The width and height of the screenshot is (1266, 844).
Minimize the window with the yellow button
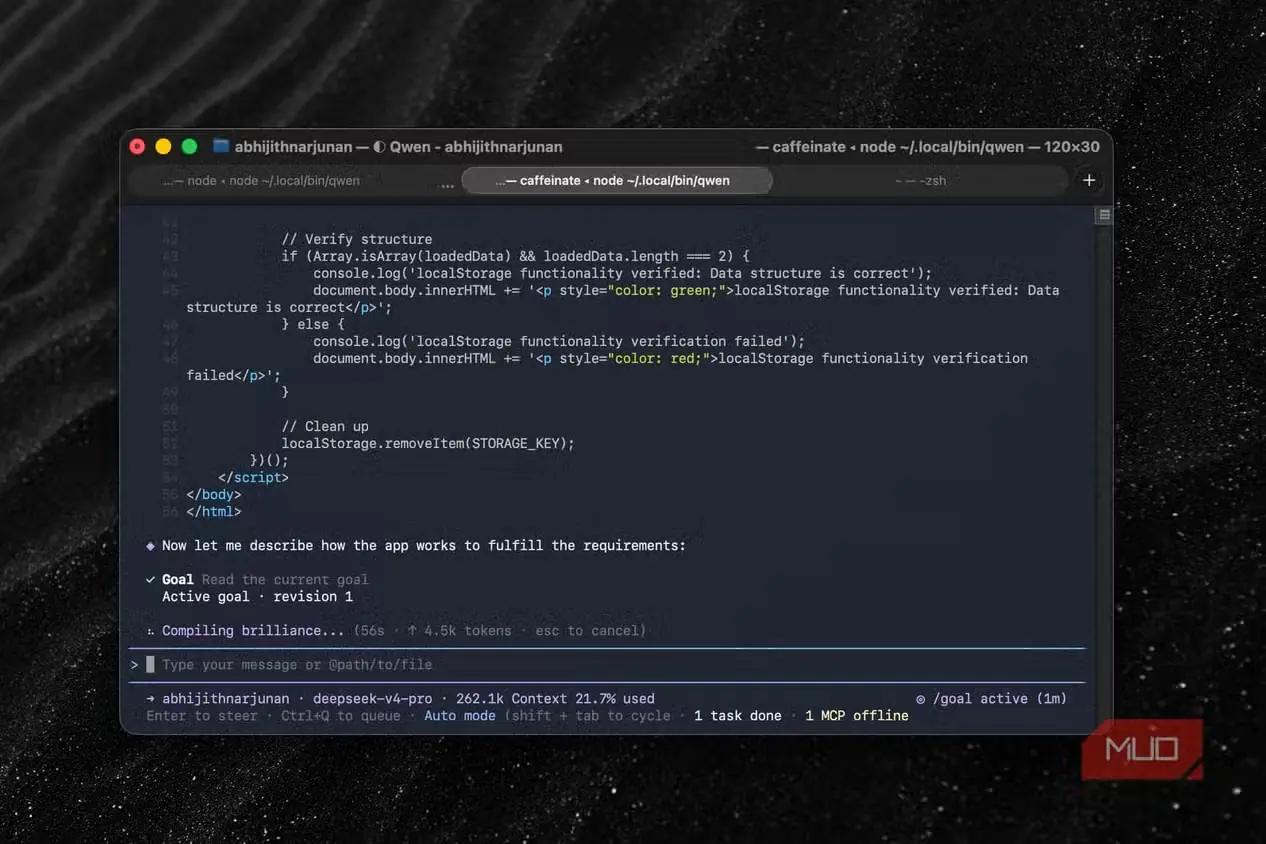pyautogui.click(x=163, y=147)
